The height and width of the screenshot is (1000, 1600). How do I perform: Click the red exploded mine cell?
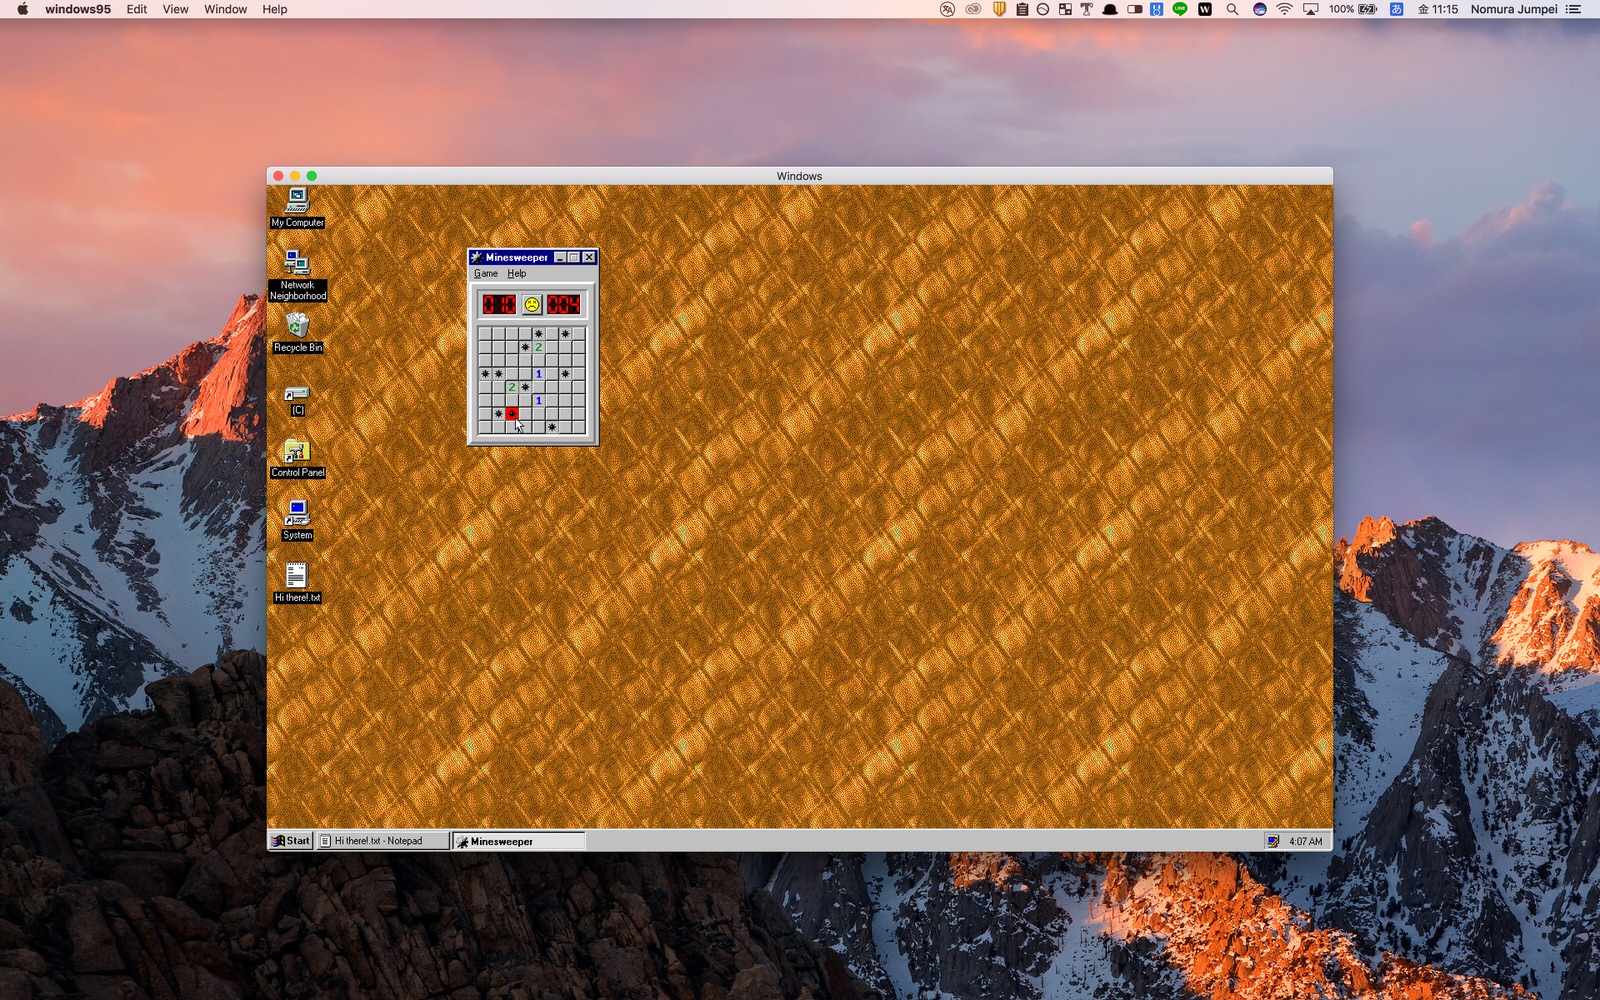tap(512, 413)
